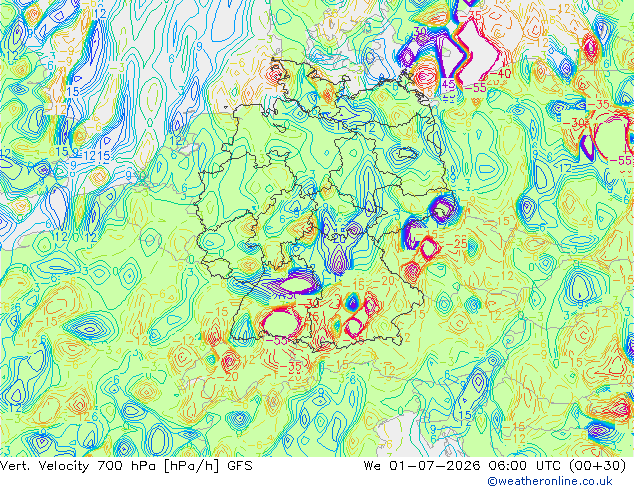This screenshot has width=634, height=490.
Task: Select the 06:00 UTC (00+30) timestamp text
Action: (557, 466)
